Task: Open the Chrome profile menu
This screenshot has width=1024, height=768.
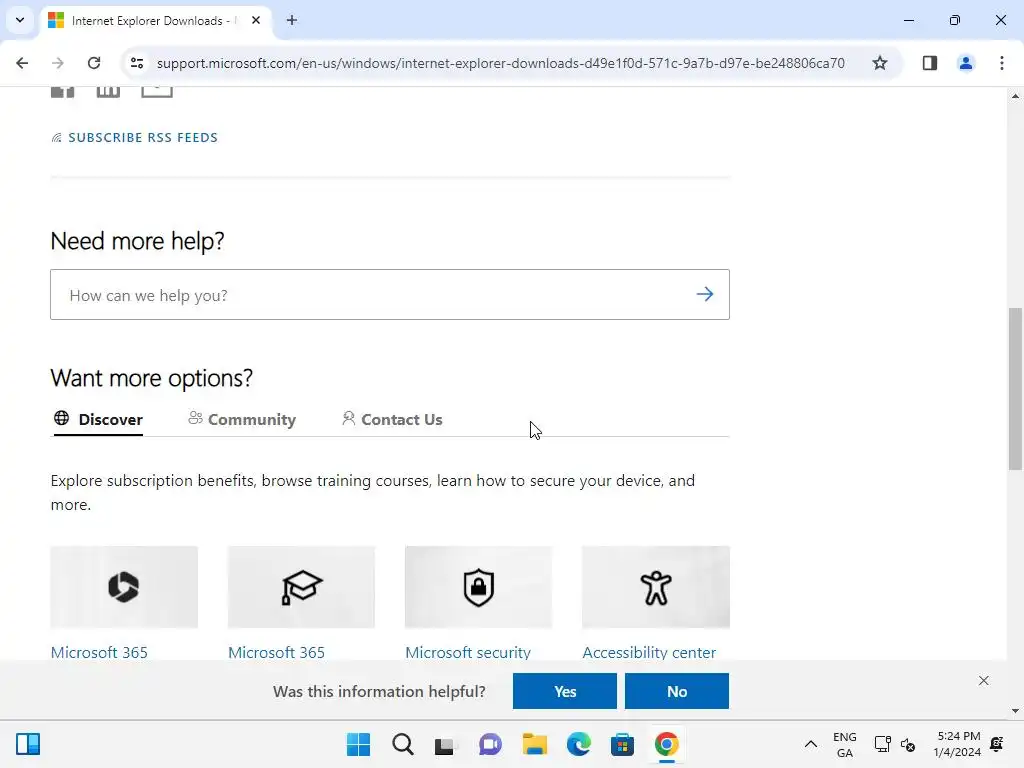Action: 966,63
